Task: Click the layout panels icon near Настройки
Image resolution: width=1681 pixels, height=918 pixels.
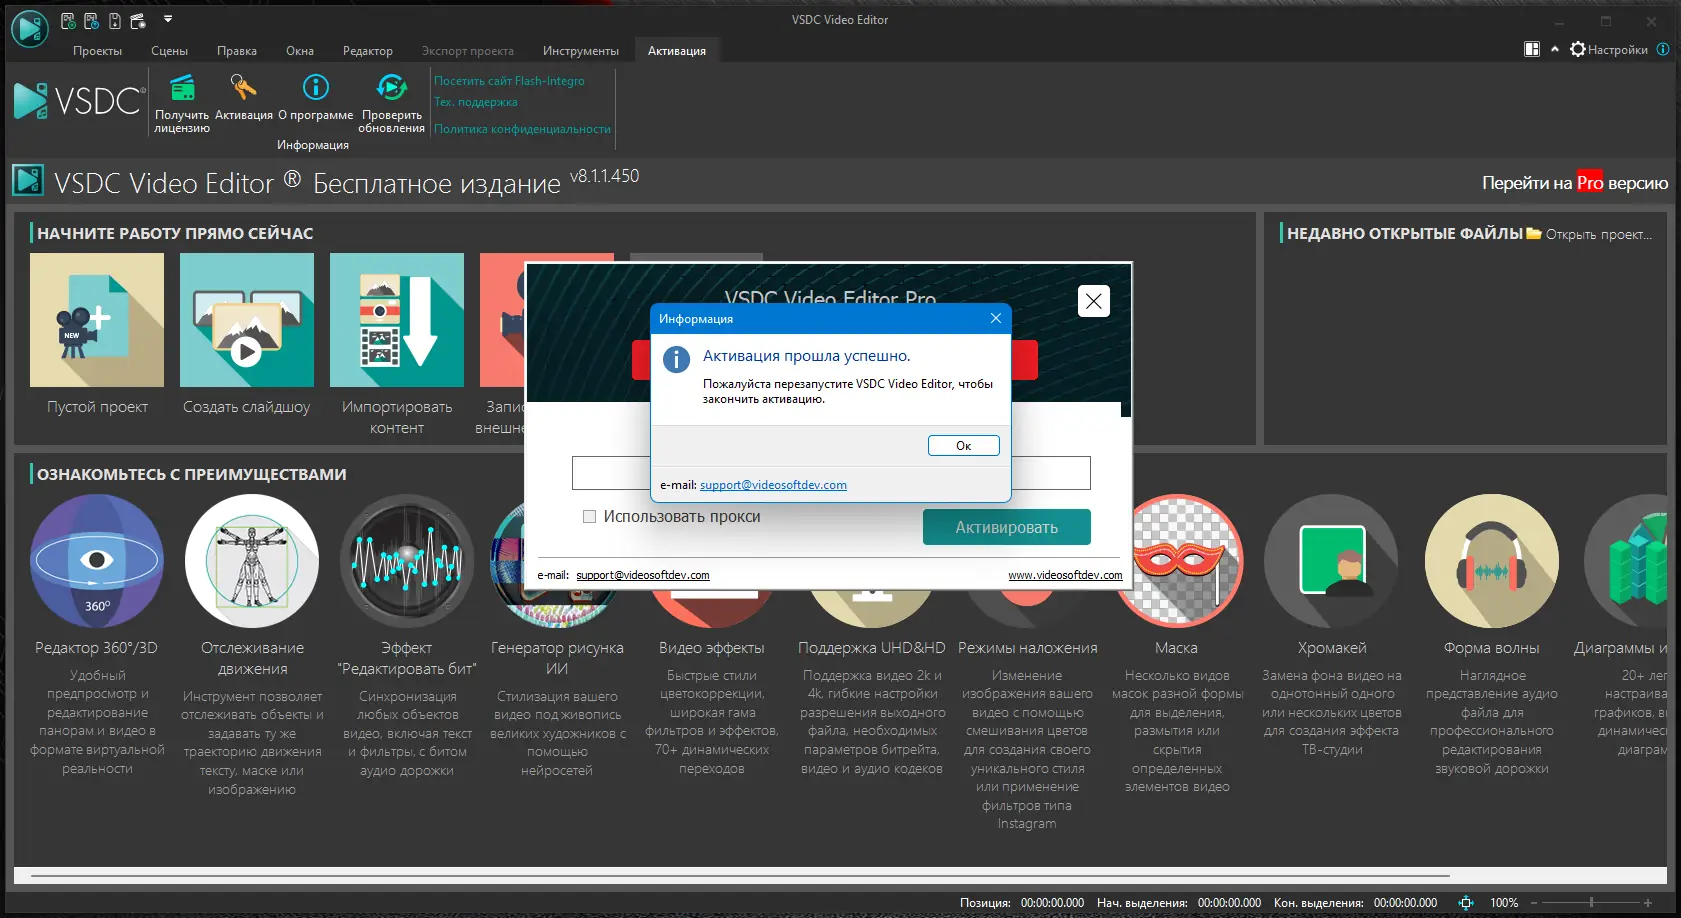Action: point(1532,49)
